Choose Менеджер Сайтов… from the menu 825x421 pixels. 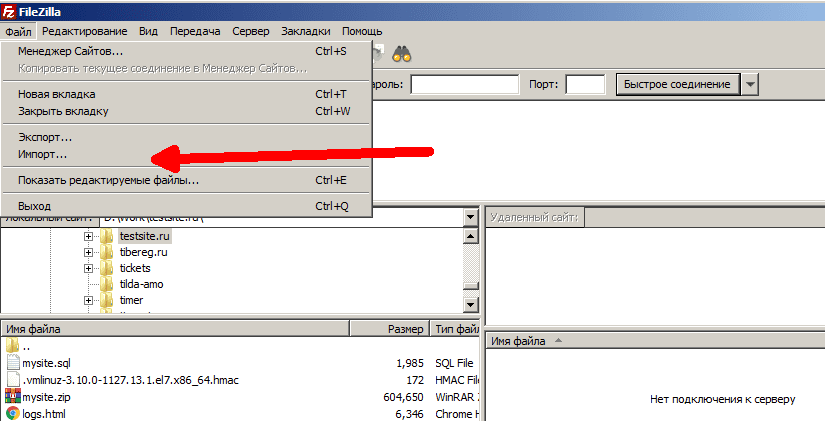tap(186, 51)
